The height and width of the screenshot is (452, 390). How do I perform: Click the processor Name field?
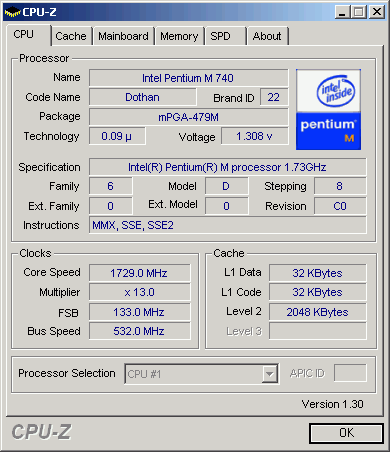click(x=188, y=78)
